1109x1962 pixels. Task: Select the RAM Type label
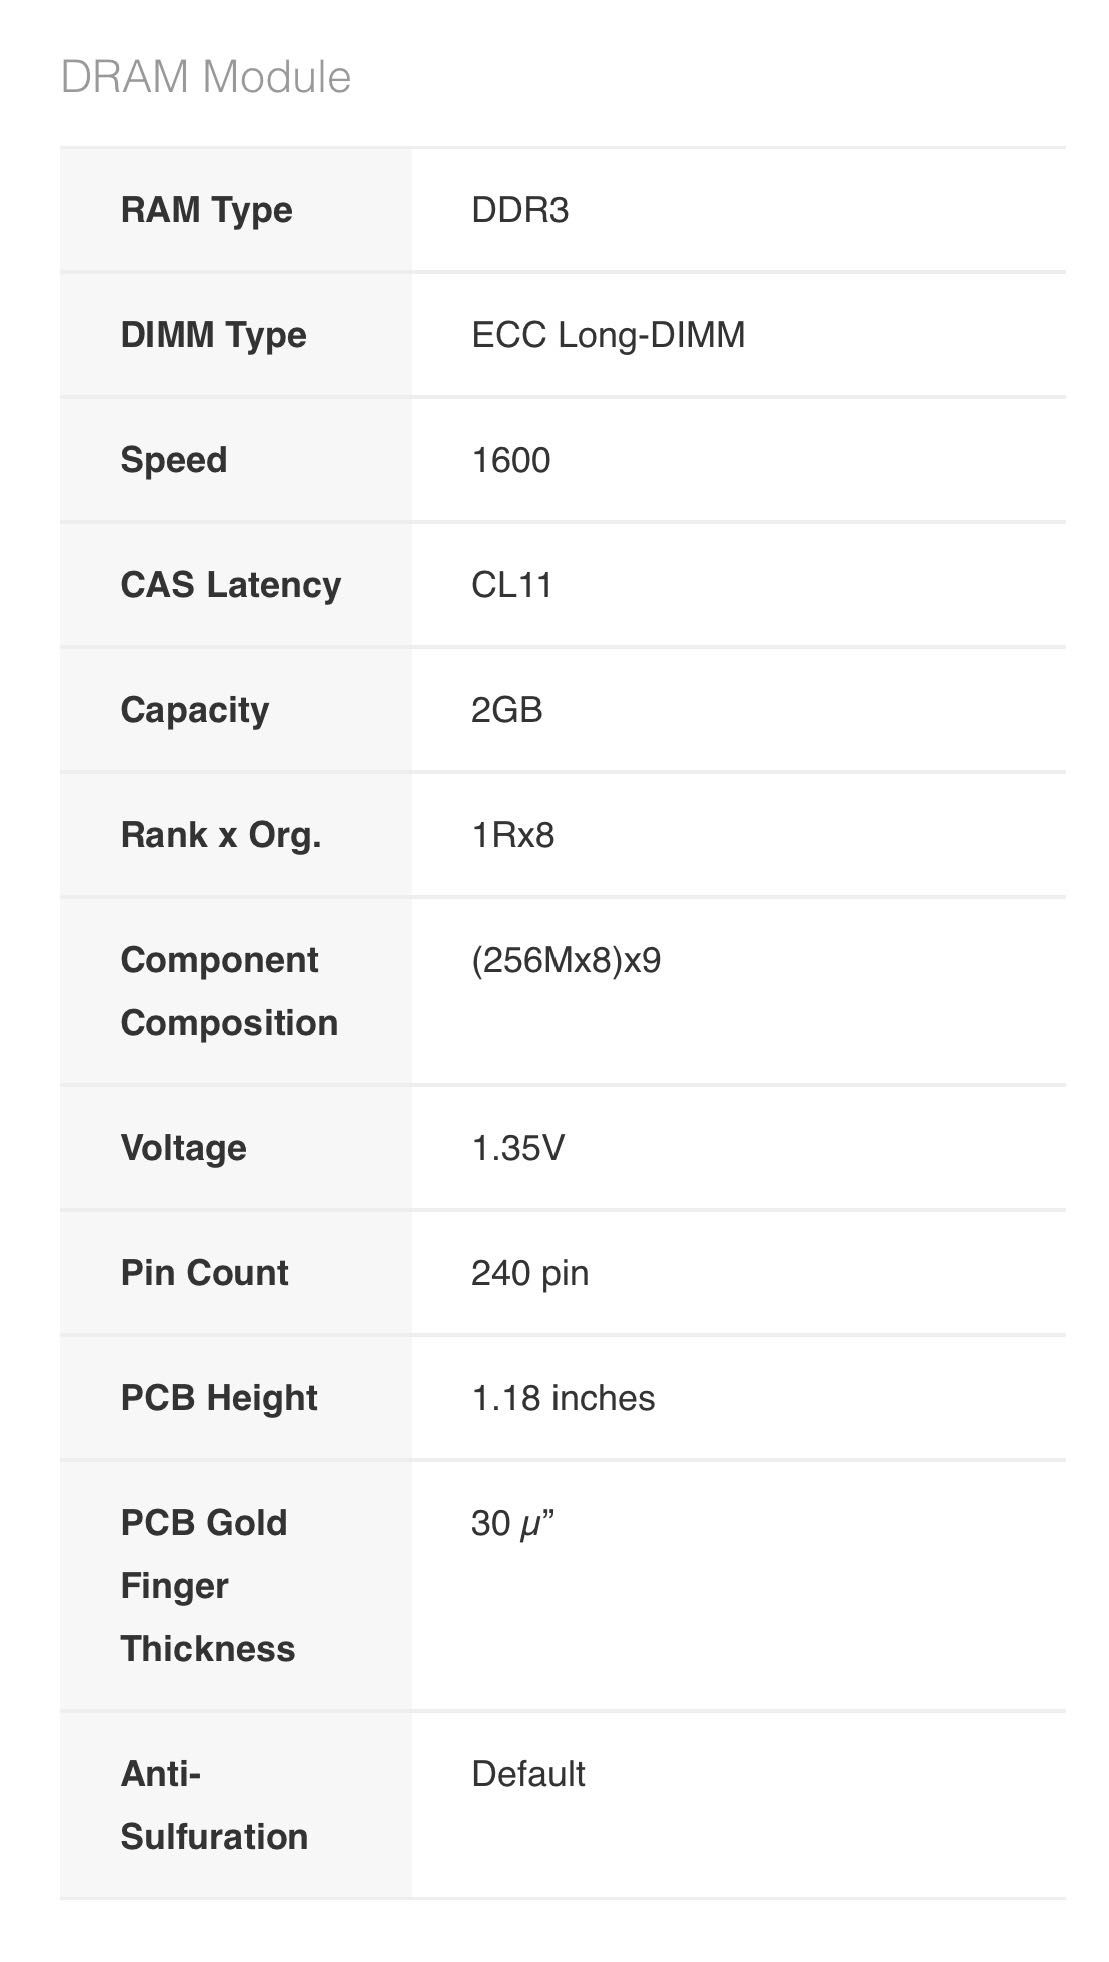point(207,210)
